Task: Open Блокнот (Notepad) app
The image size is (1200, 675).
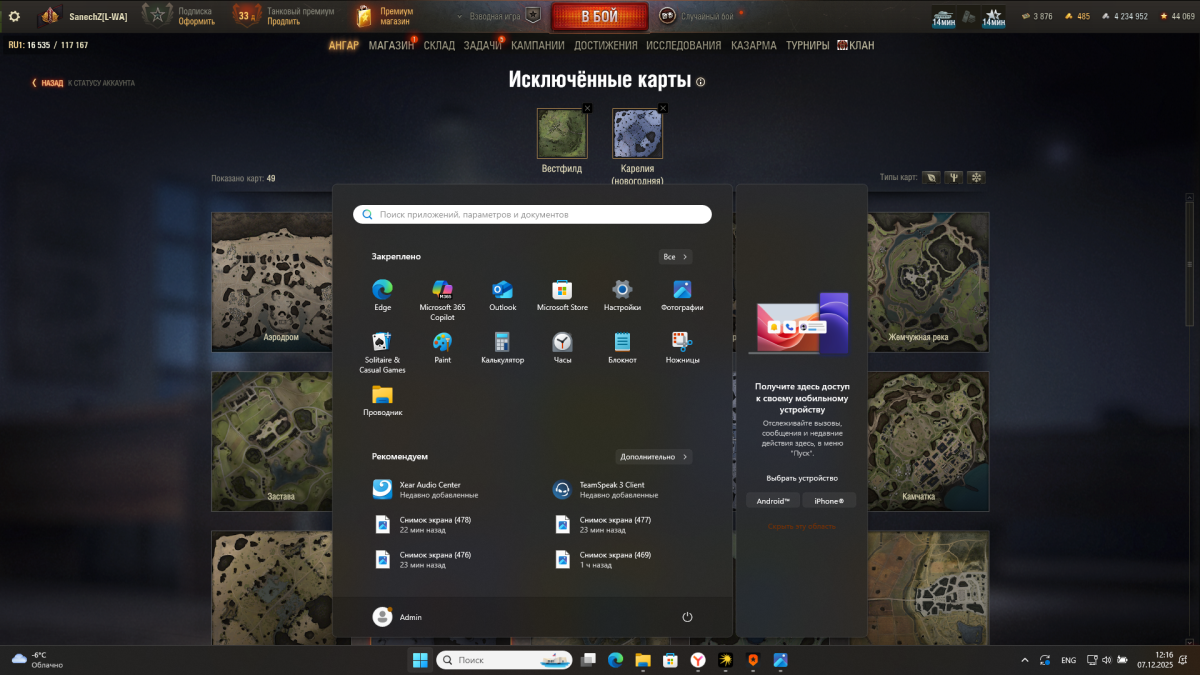Action: 622,348
